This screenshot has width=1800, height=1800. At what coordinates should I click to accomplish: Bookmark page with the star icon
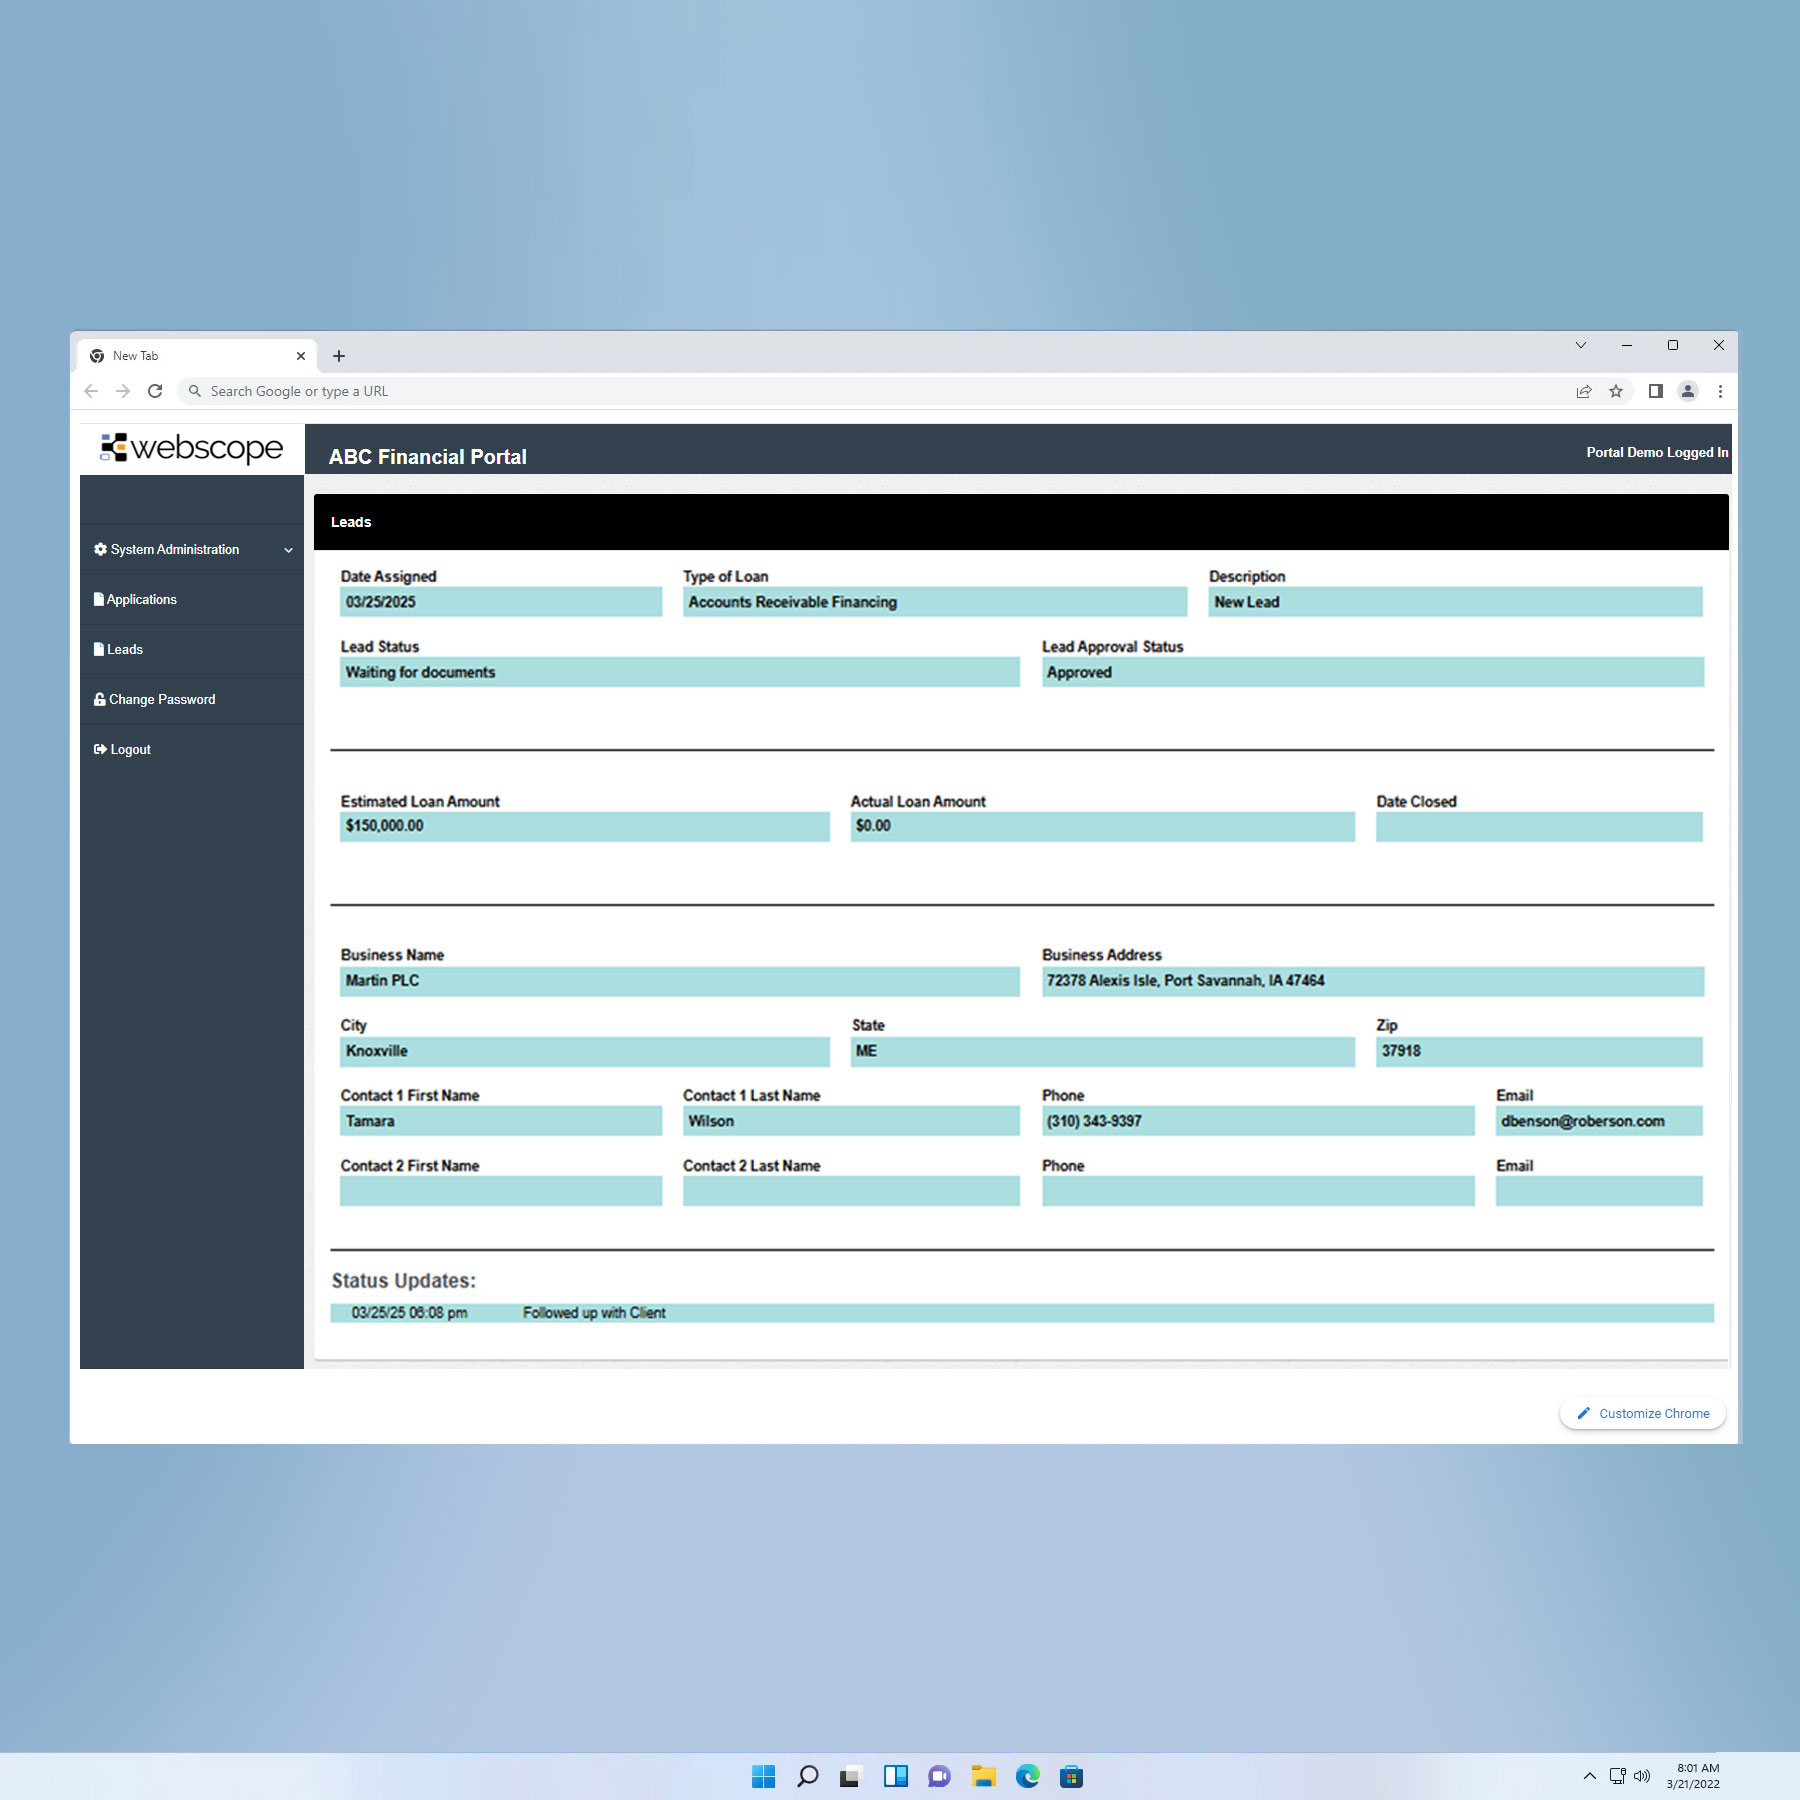1616,391
